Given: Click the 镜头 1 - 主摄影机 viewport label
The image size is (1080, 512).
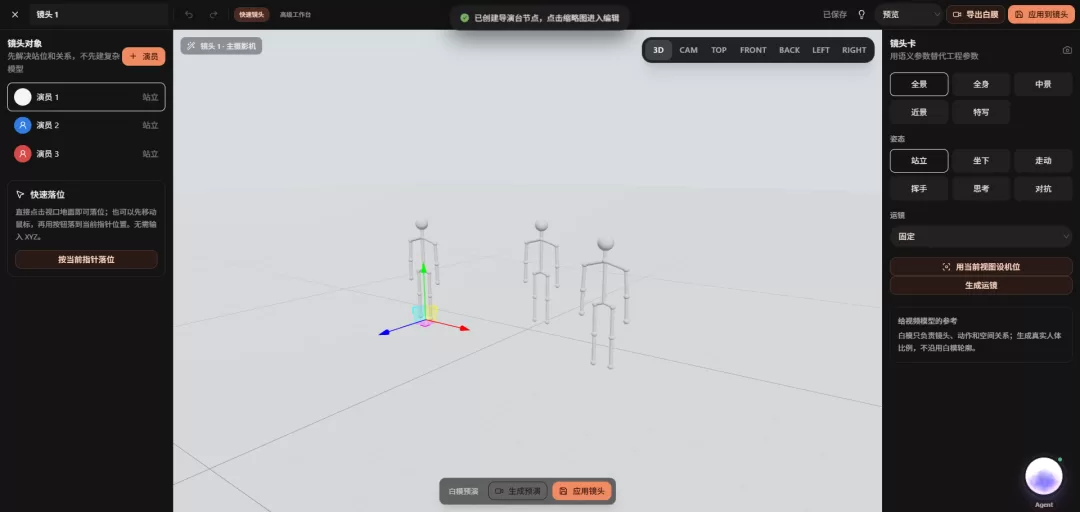Looking at the screenshot, I should 221,46.
